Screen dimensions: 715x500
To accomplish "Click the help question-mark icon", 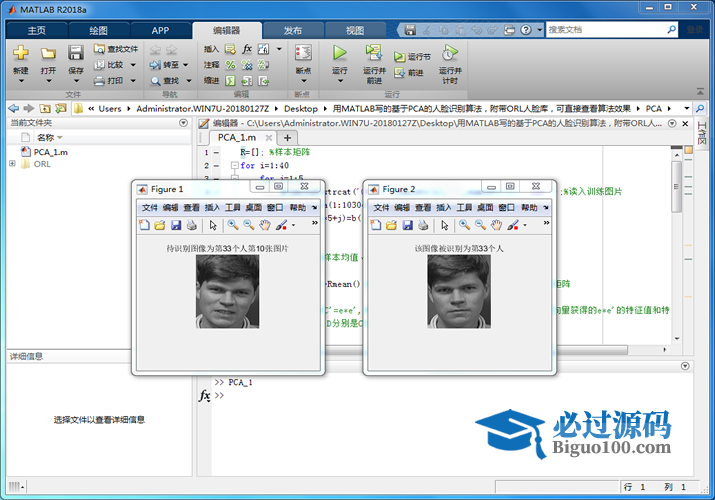I will [526, 30].
